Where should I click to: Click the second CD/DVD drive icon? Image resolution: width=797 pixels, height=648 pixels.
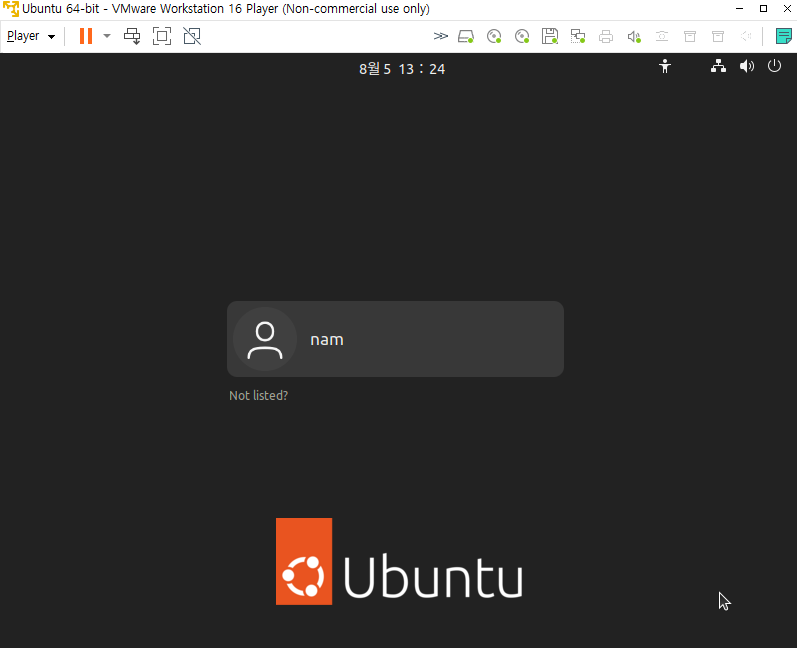click(x=522, y=37)
